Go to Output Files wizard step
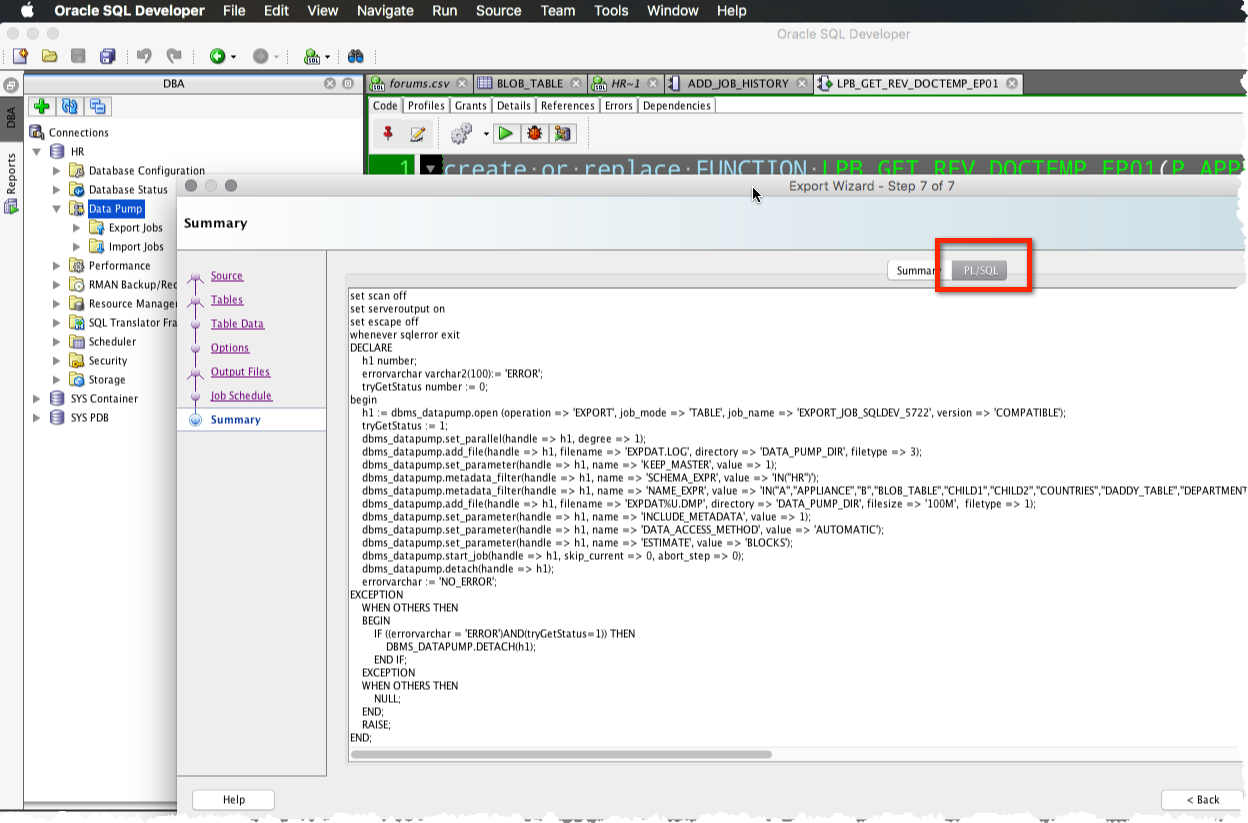 [241, 372]
